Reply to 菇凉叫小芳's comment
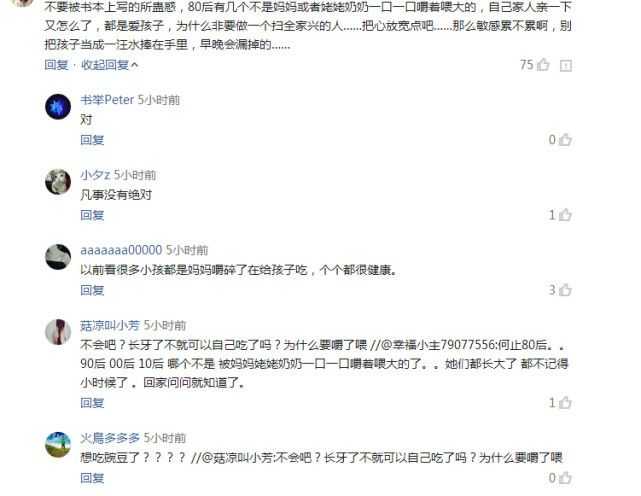This screenshot has width=641, height=496. click(x=92, y=403)
